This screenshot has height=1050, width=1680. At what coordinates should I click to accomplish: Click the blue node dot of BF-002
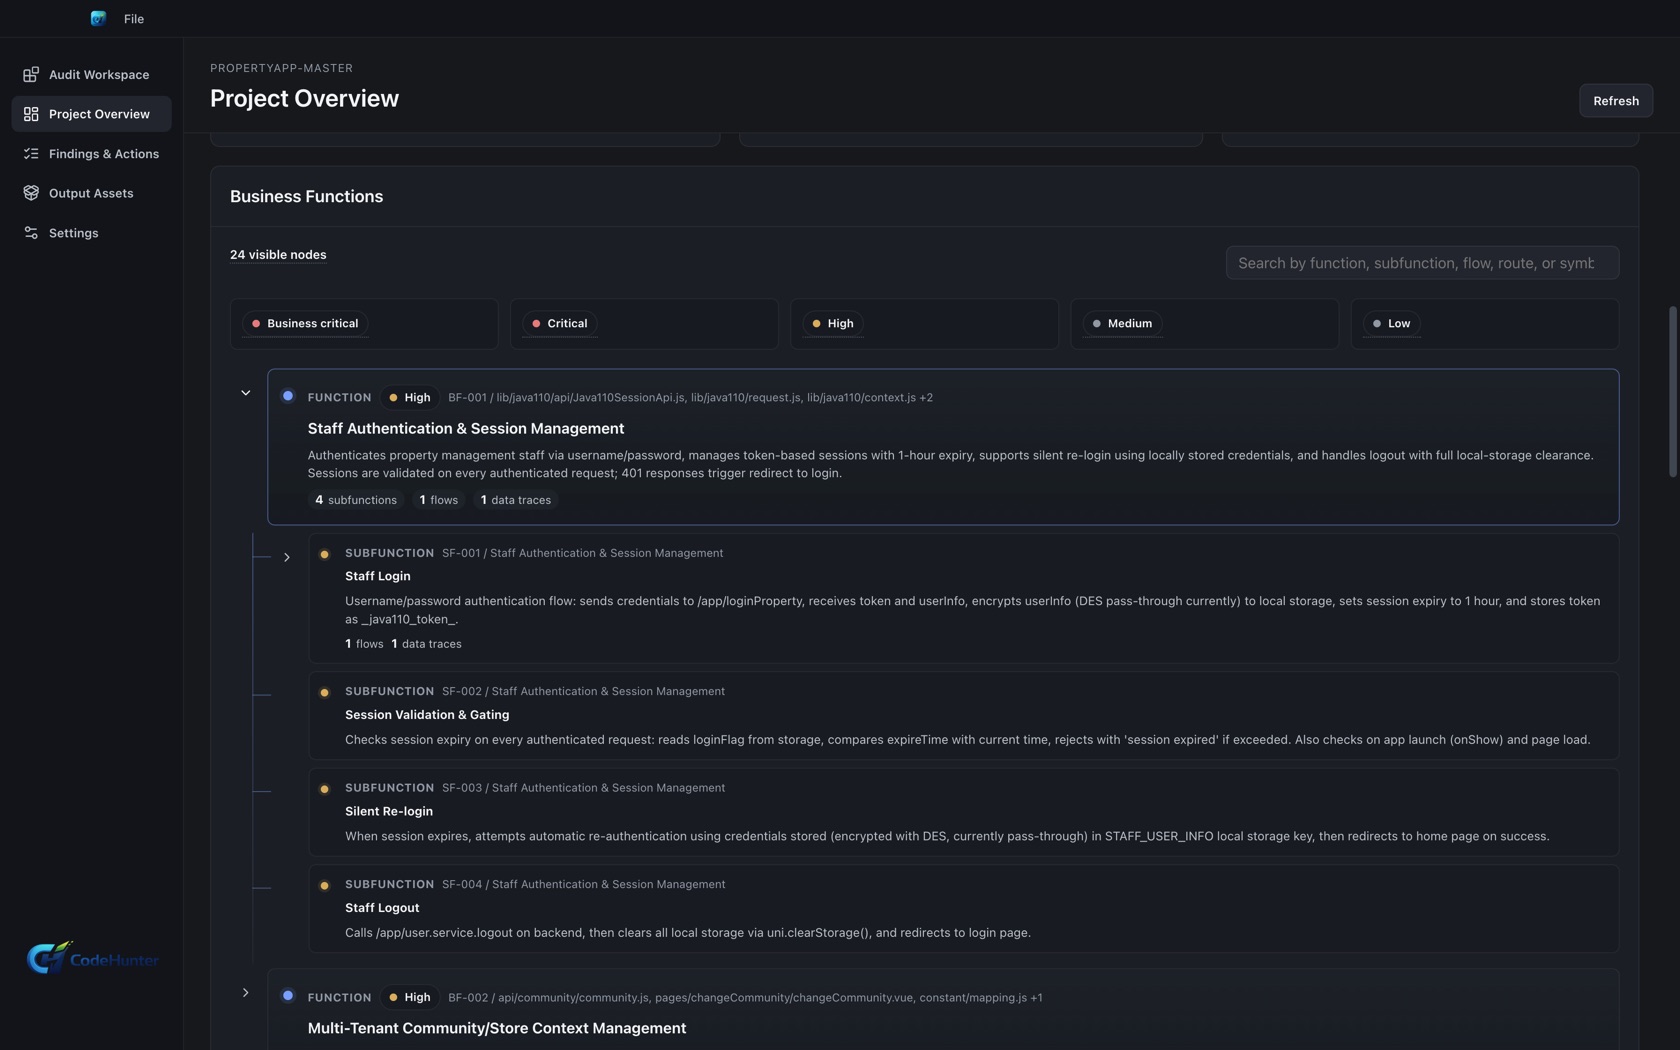coord(288,996)
